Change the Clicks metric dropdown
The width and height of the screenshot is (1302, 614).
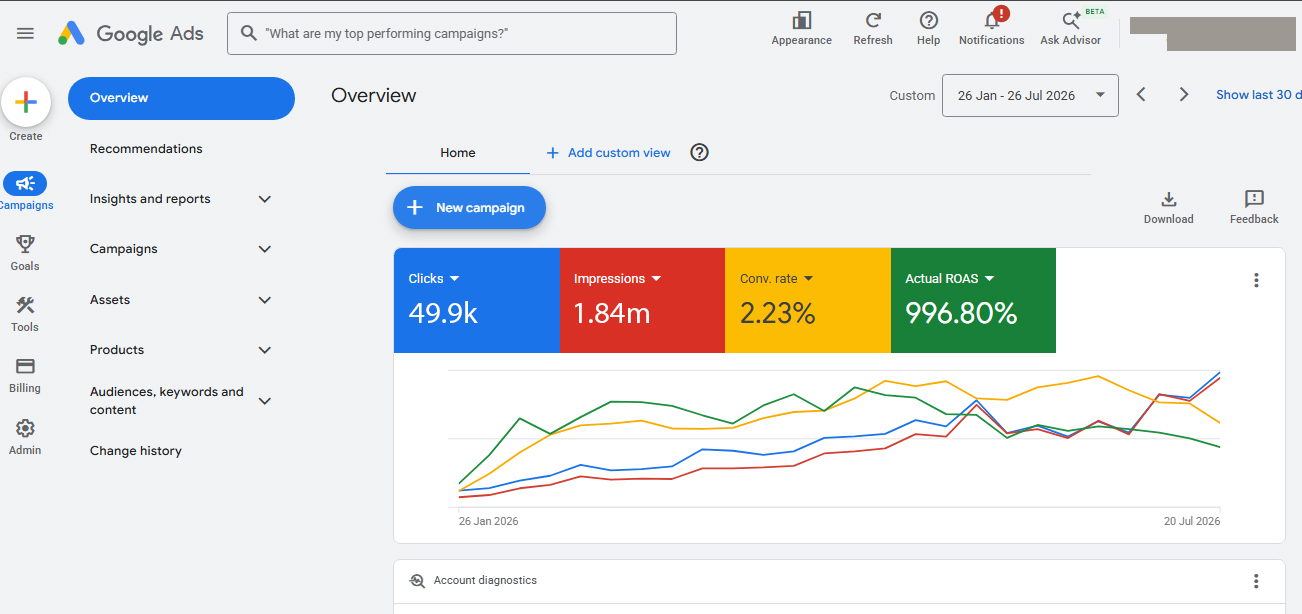454,278
